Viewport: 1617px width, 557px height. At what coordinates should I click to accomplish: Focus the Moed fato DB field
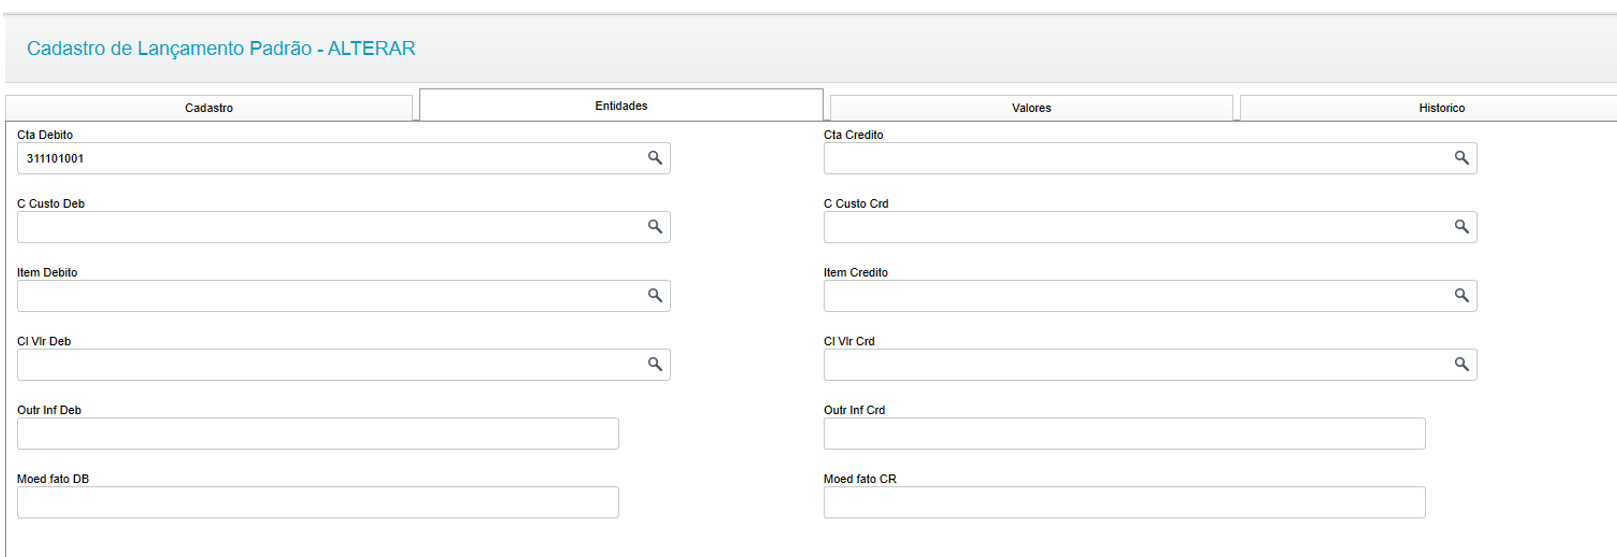[318, 503]
